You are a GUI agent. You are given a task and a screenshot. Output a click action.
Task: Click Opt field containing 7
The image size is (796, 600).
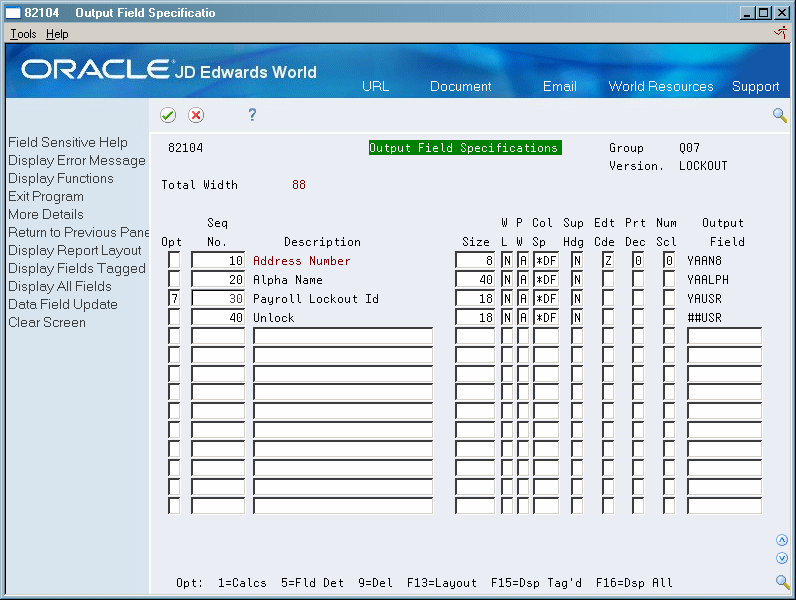pyautogui.click(x=174, y=298)
